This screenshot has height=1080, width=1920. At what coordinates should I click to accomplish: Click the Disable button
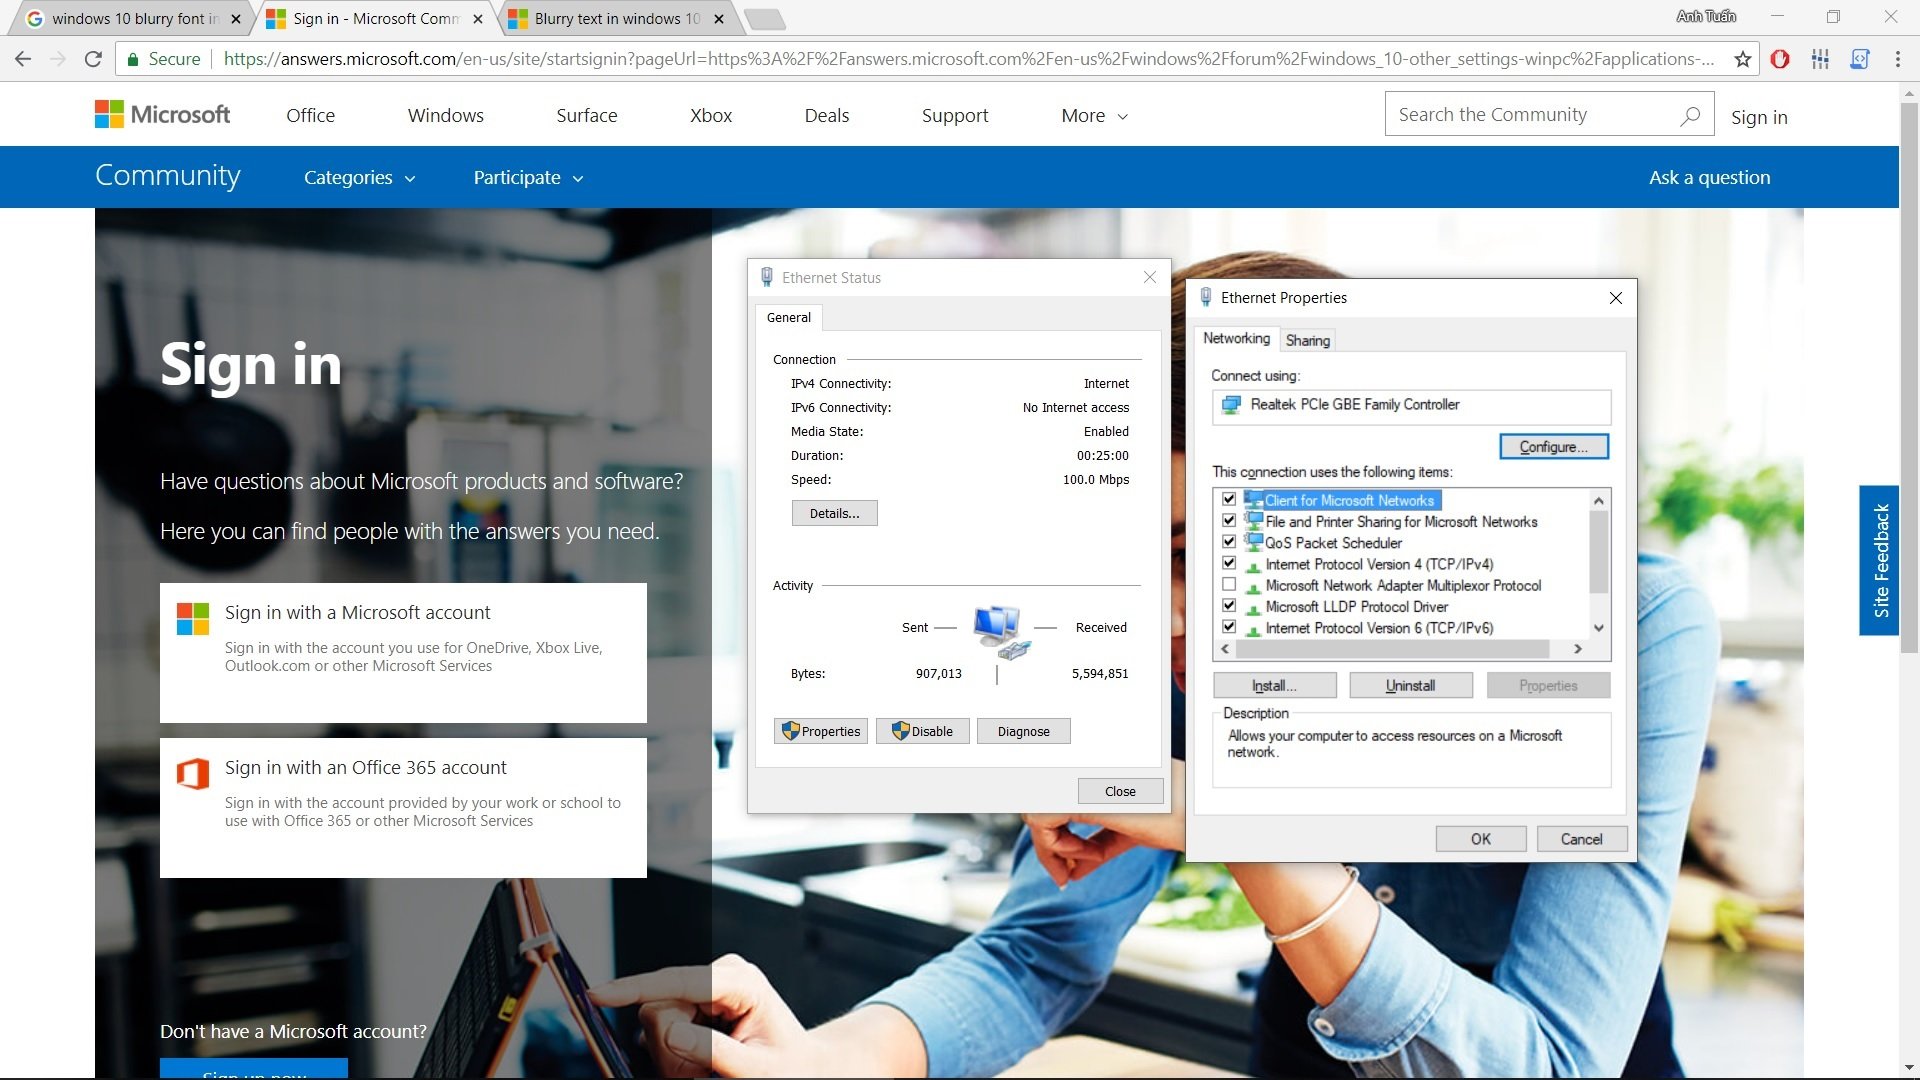pyautogui.click(x=922, y=731)
